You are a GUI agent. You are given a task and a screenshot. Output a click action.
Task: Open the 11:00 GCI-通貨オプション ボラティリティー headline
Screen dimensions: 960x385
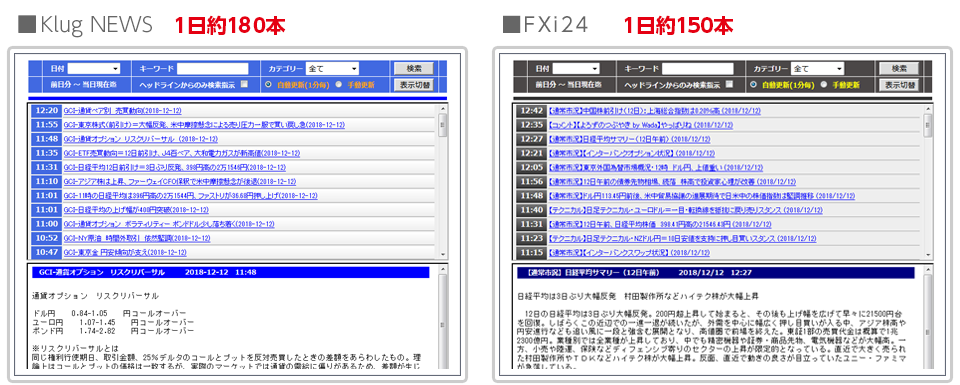168,223
